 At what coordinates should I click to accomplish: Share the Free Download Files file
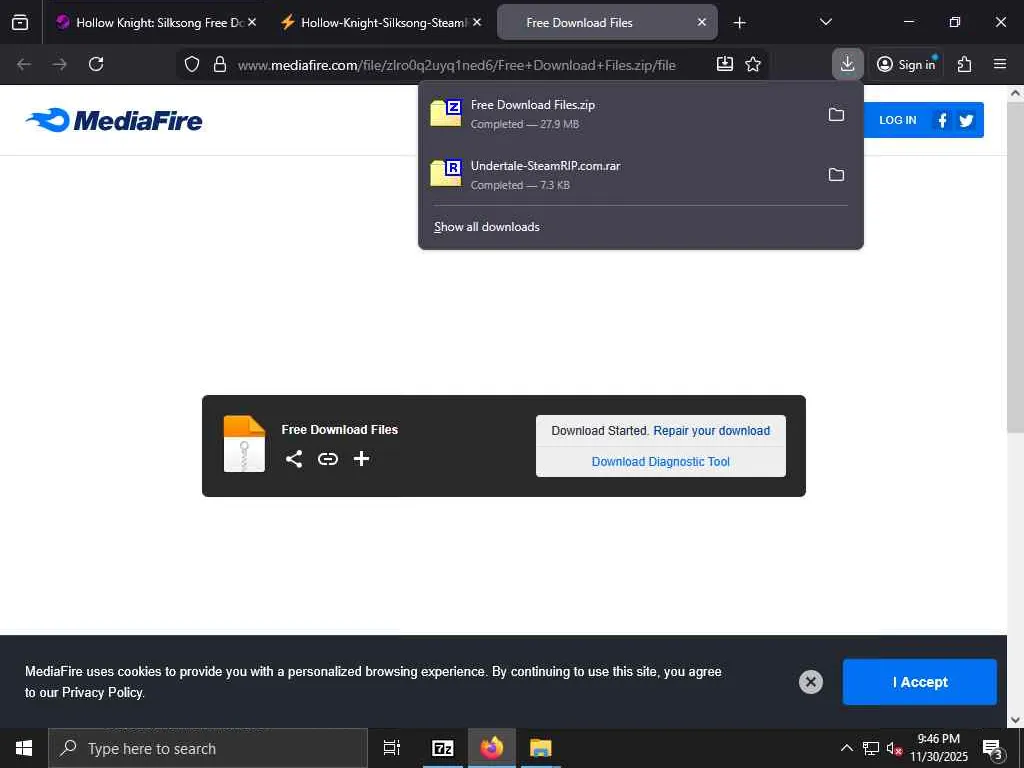(294, 458)
